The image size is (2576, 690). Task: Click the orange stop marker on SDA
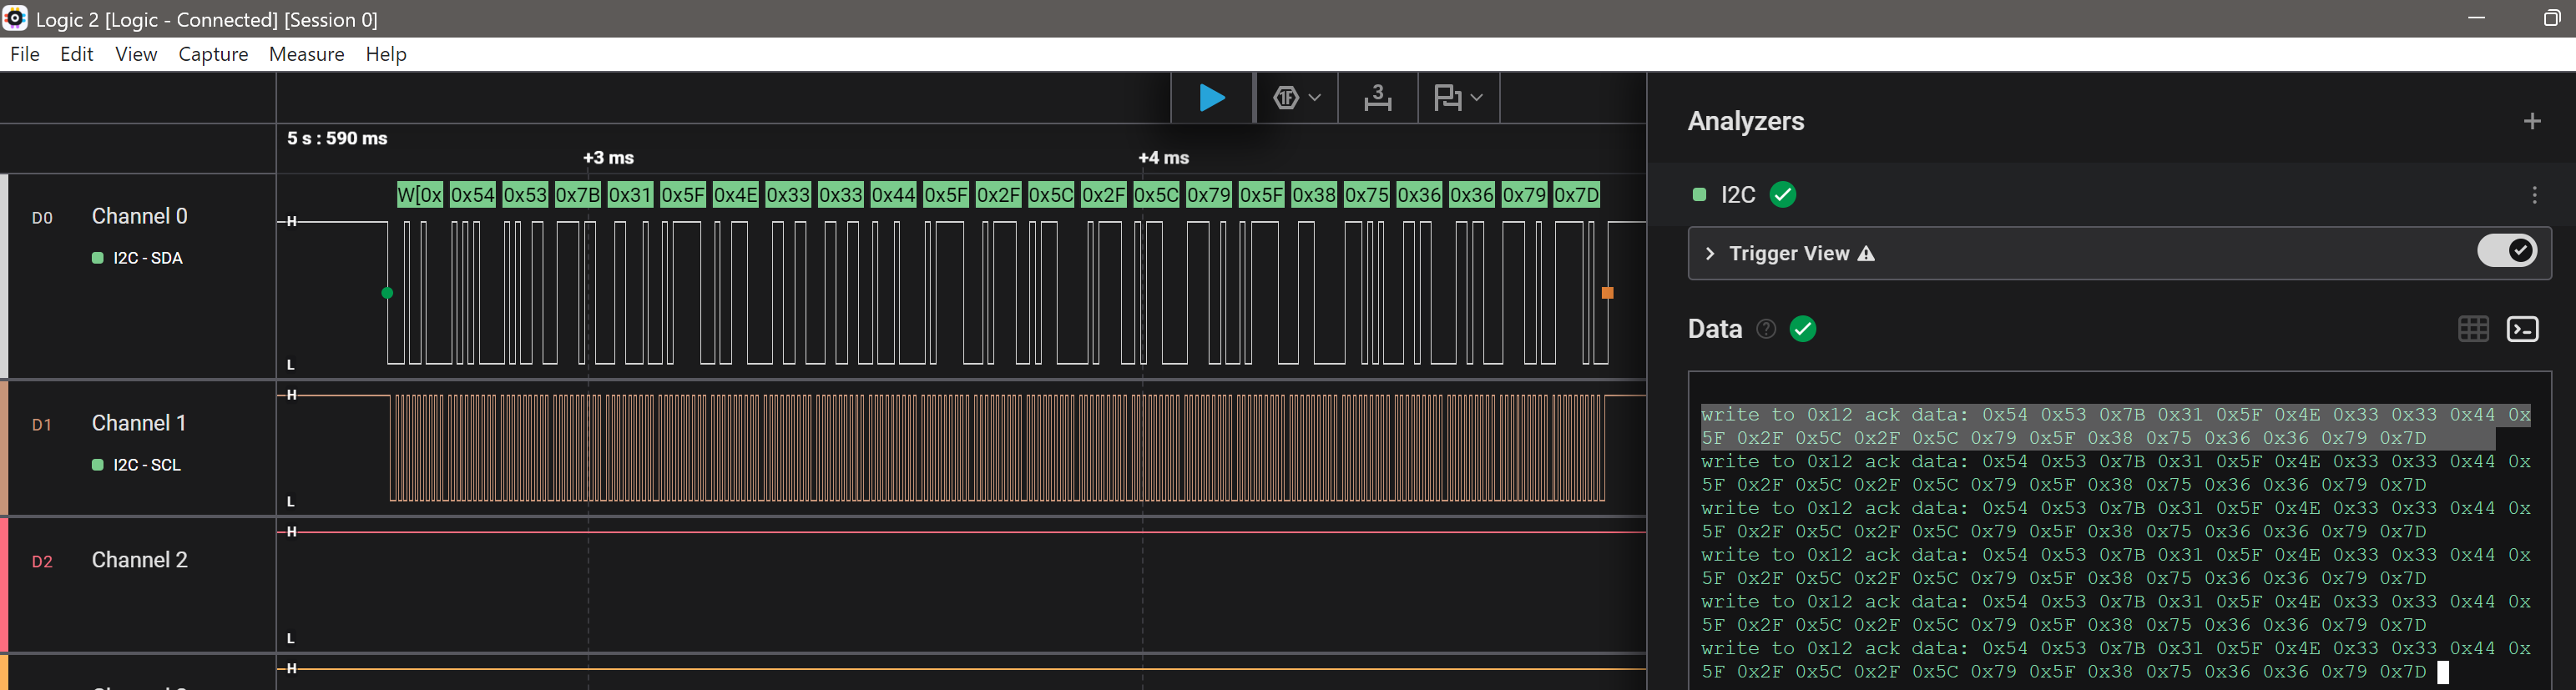pos(1607,293)
